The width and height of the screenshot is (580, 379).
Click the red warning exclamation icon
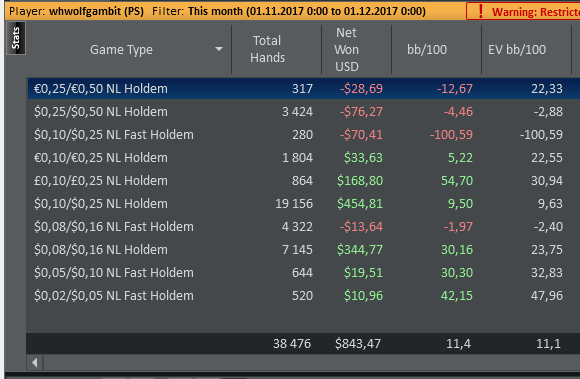coord(480,11)
